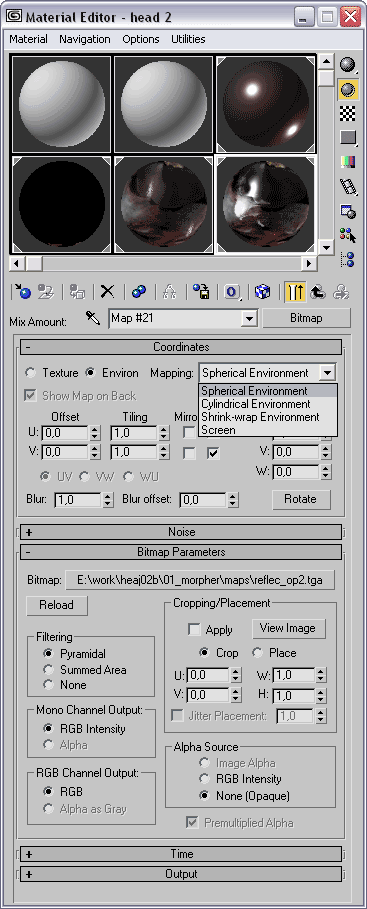367x909 pixels.
Task: Select the dark glossy sphere sample slot
Action: pyautogui.click(x=266, y=104)
